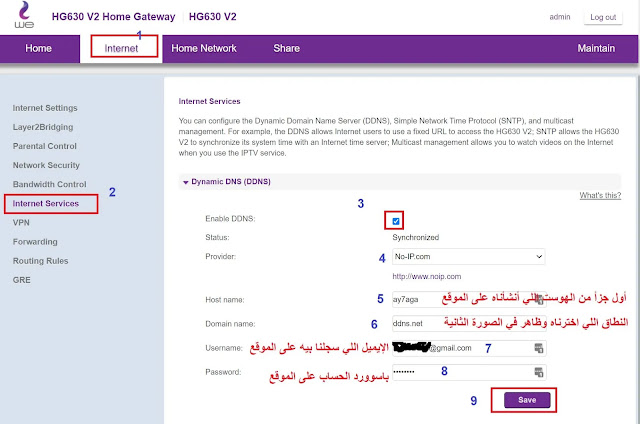Open Bandwidth Control section
This screenshot has height=424, width=640.
coord(49,184)
